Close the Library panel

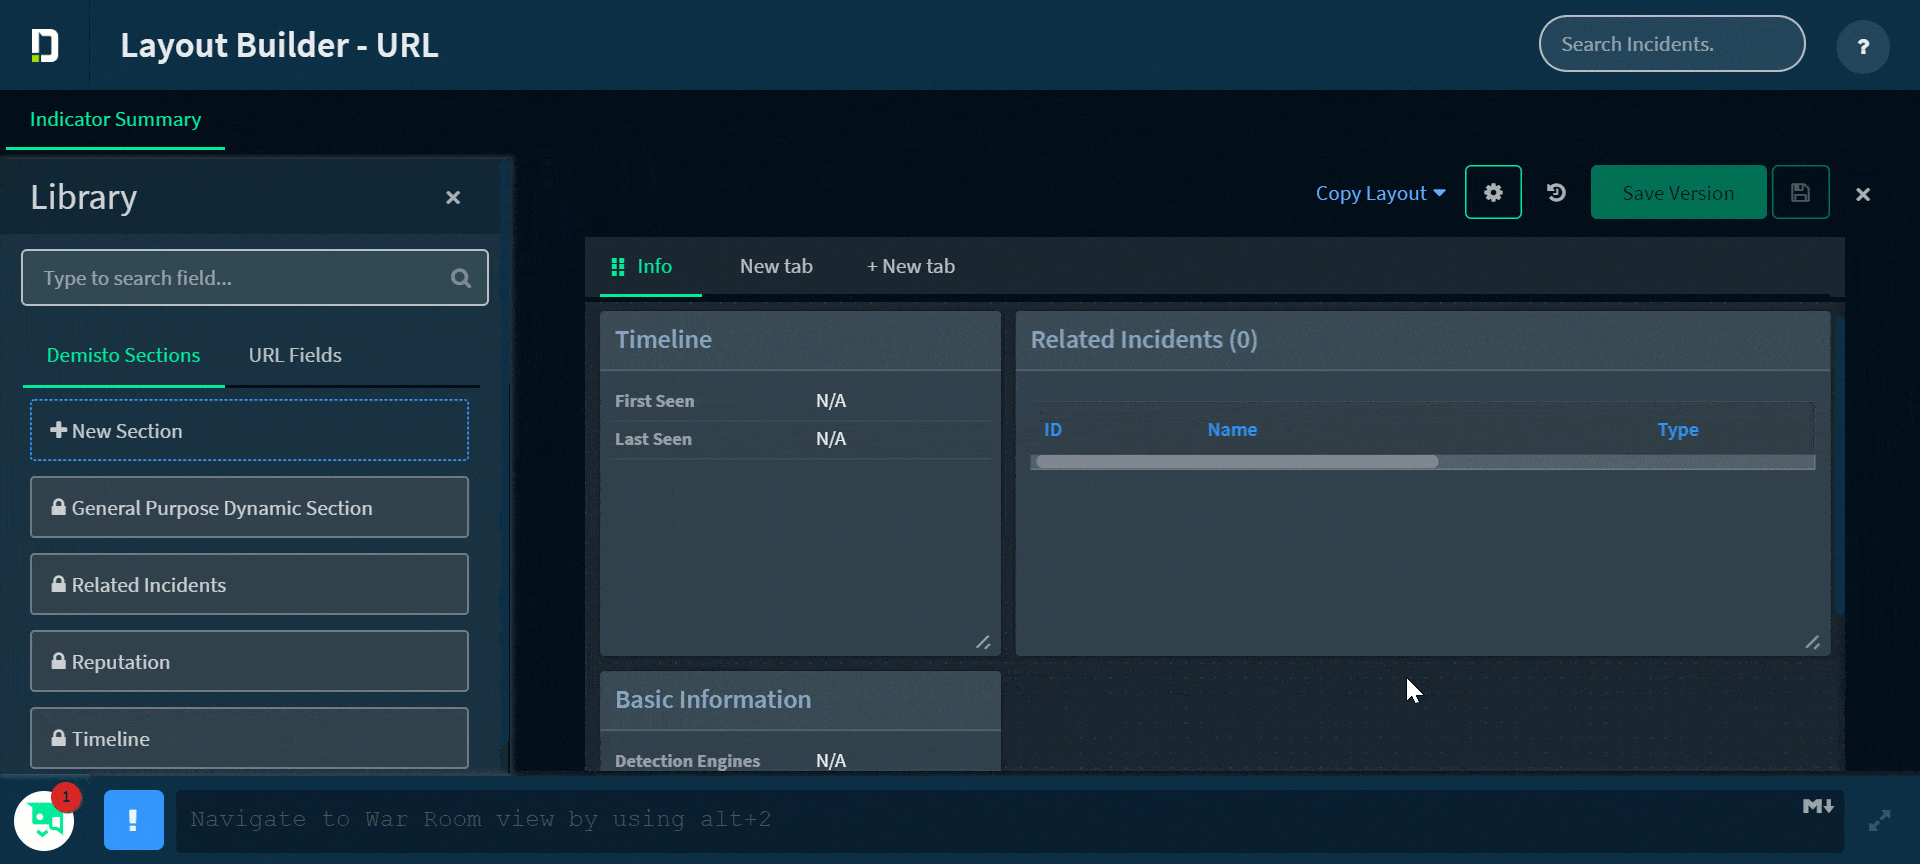click(453, 198)
